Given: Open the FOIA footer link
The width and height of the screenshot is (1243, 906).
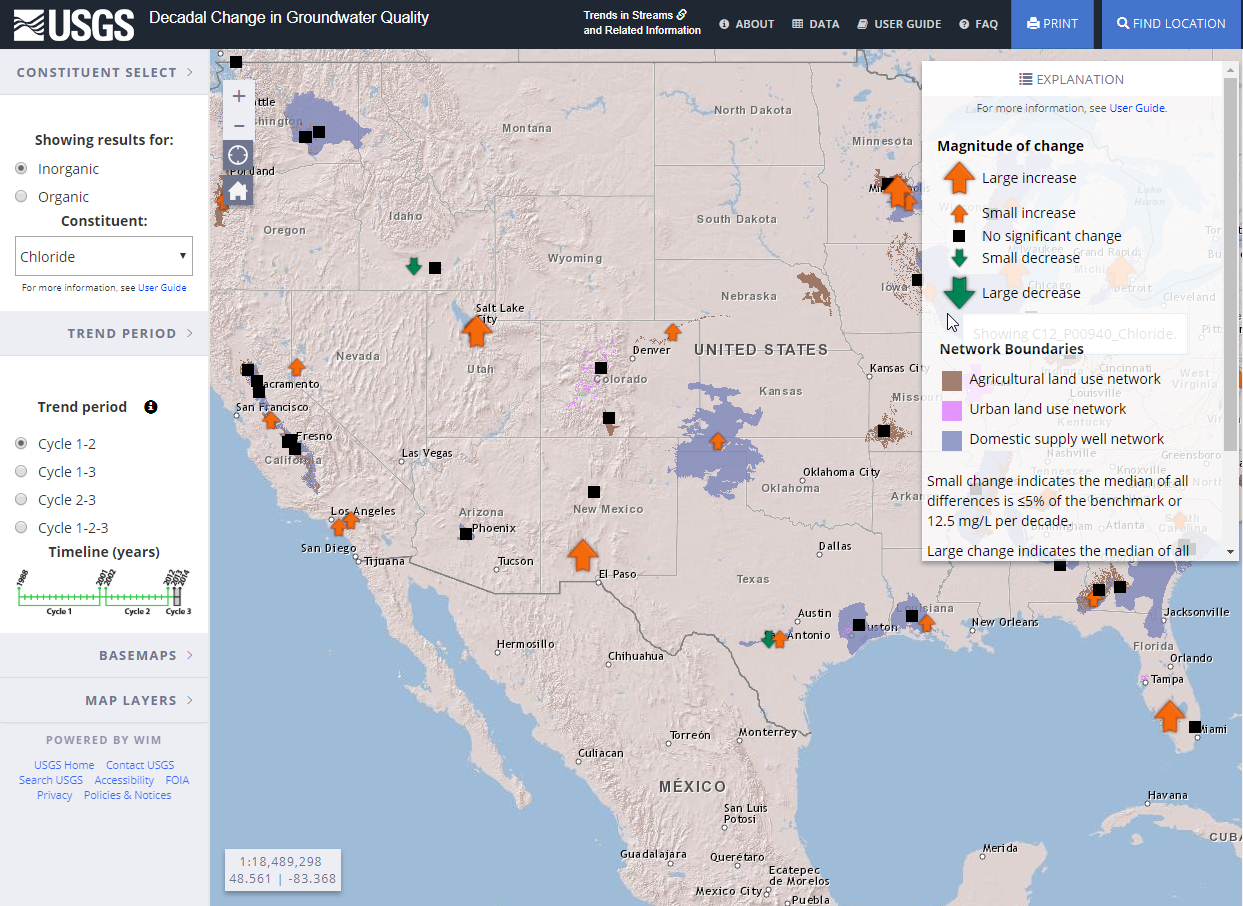Looking at the screenshot, I should [x=177, y=780].
